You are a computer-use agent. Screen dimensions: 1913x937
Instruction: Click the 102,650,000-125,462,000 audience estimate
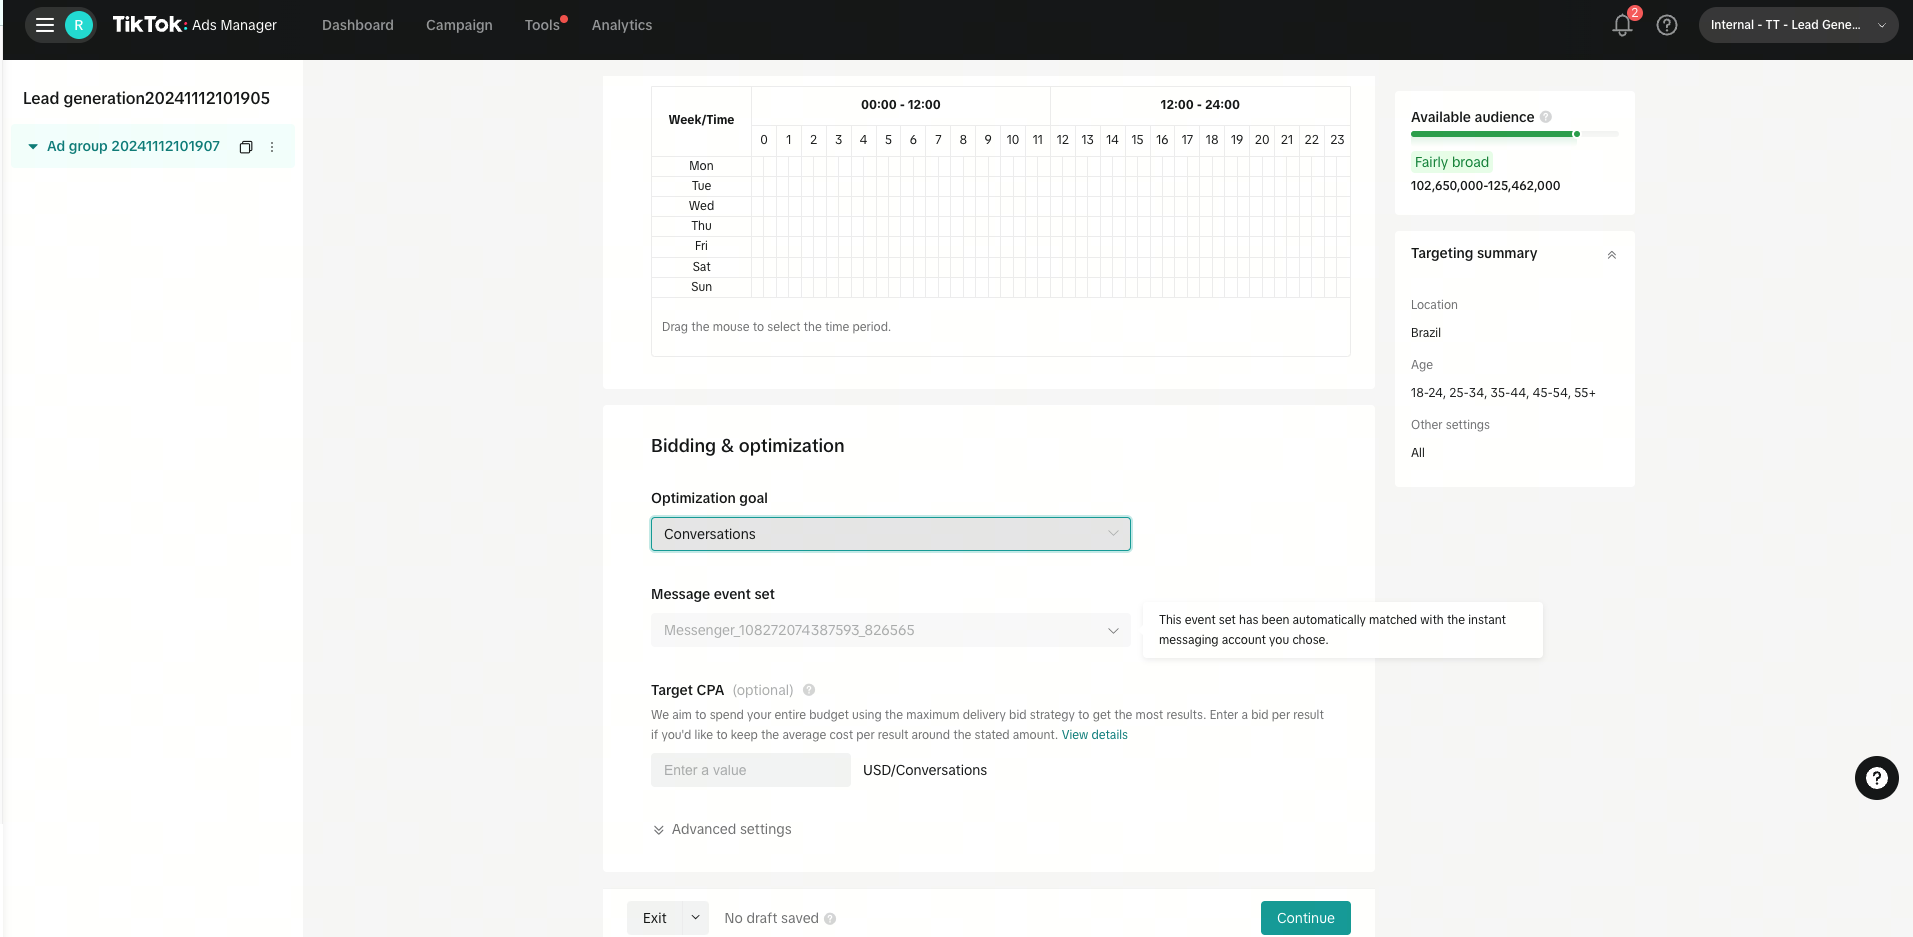click(x=1485, y=186)
